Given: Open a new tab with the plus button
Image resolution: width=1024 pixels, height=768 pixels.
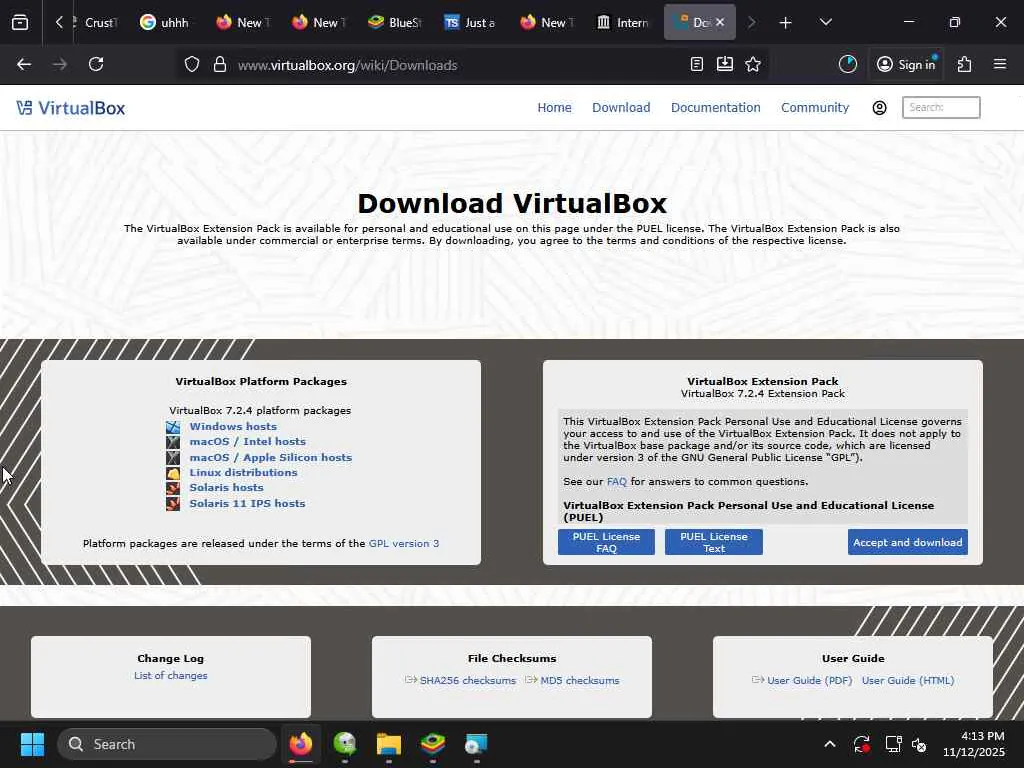Looking at the screenshot, I should tap(786, 23).
